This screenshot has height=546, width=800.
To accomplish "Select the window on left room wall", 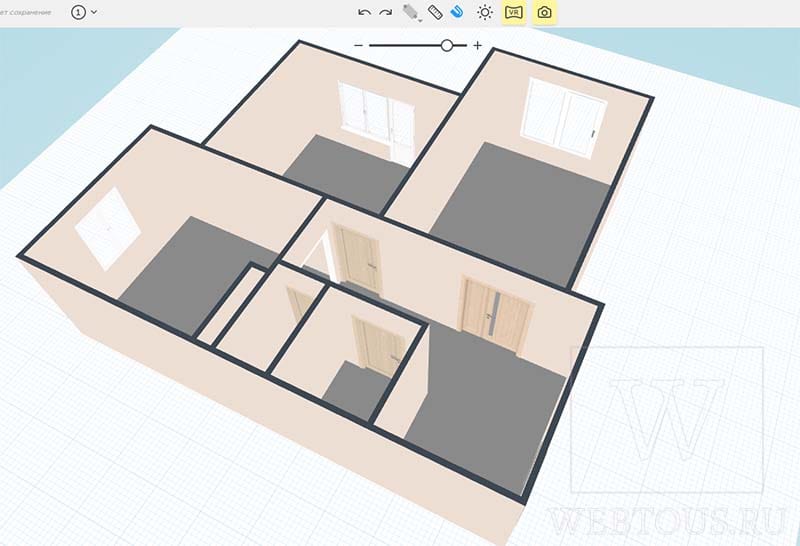I will (x=108, y=228).
